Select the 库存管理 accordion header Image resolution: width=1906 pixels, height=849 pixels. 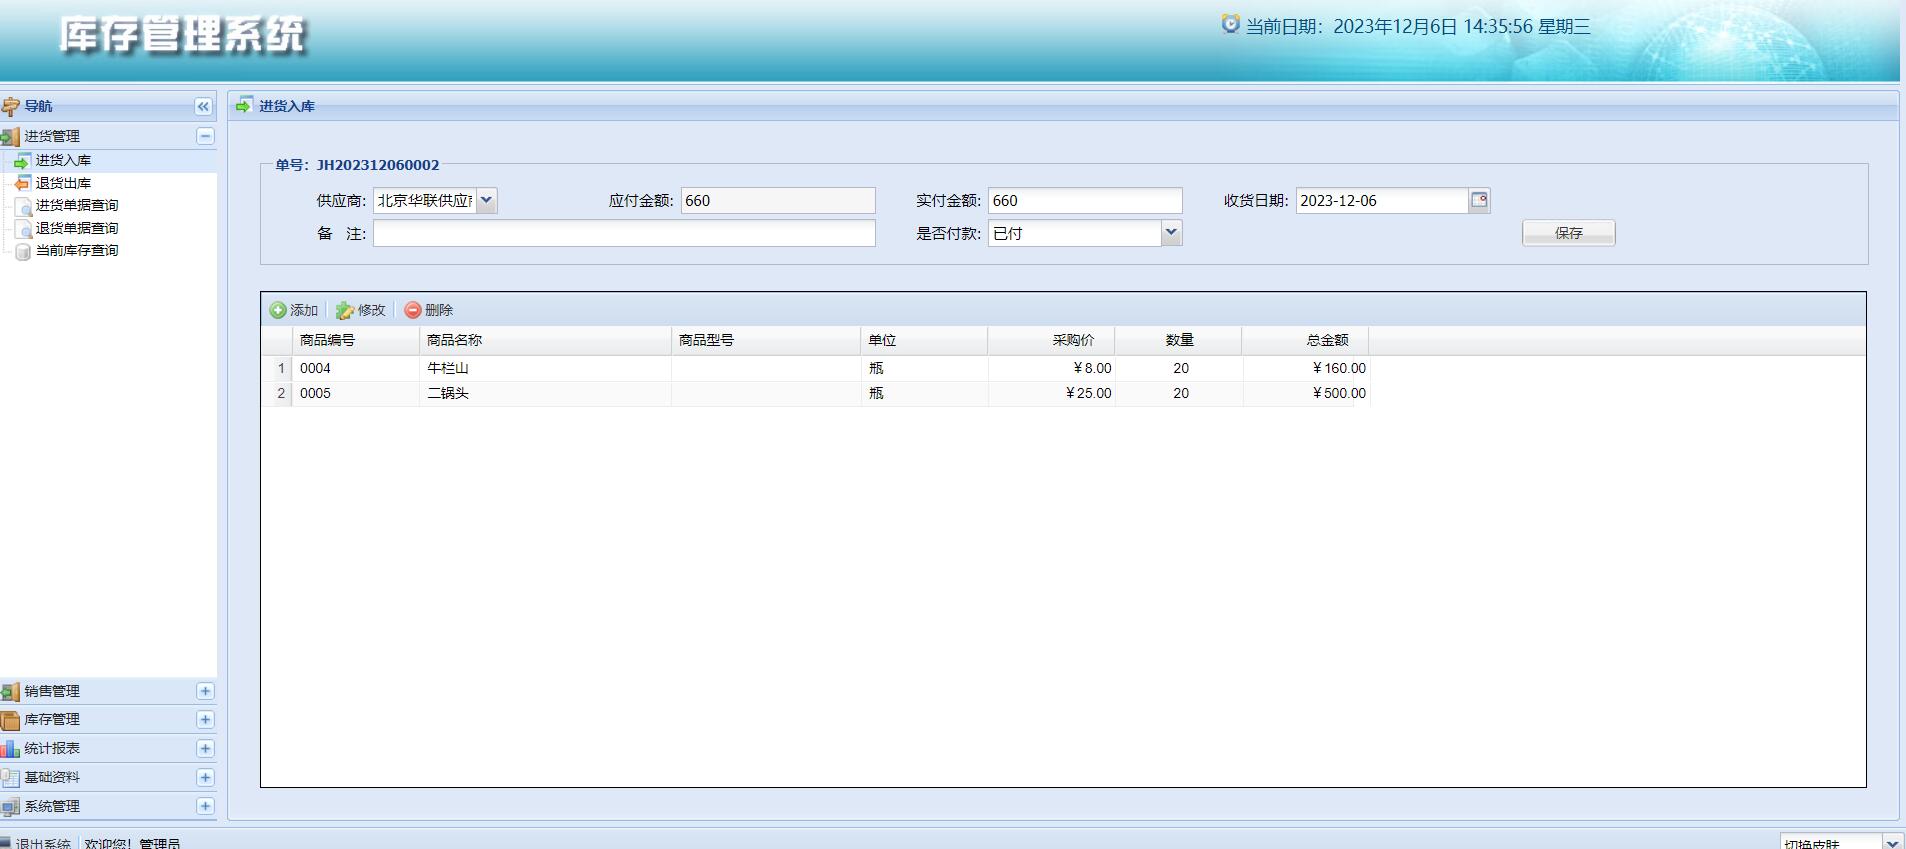108,719
